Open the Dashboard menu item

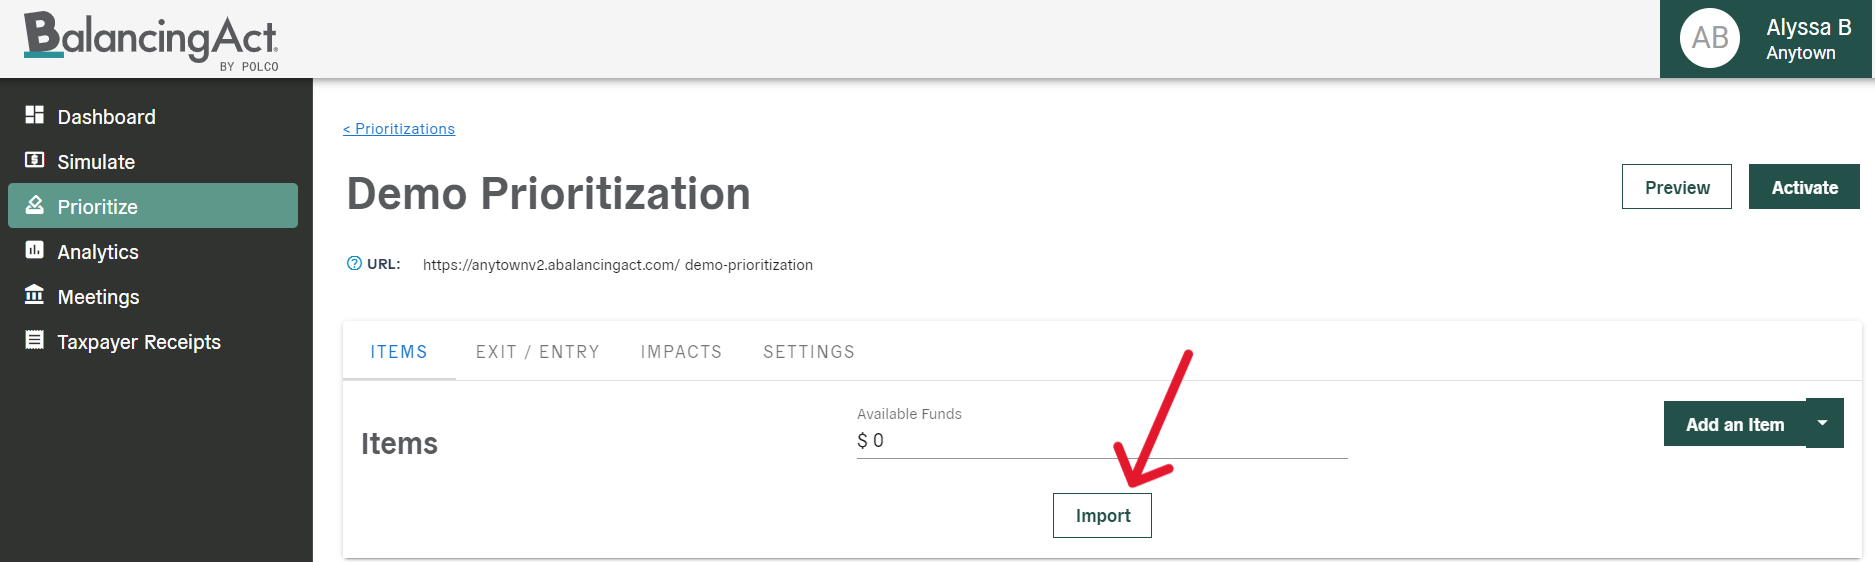153,116
